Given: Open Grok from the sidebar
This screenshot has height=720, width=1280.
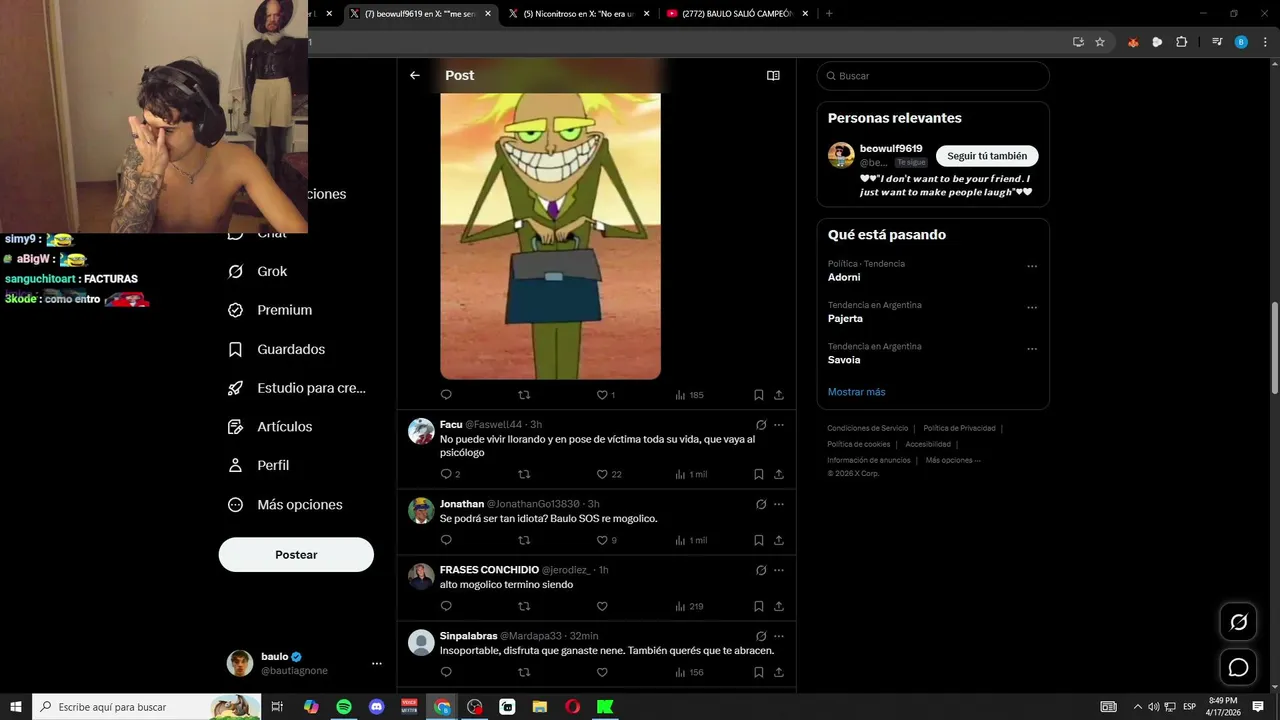Looking at the screenshot, I should 258,271.
